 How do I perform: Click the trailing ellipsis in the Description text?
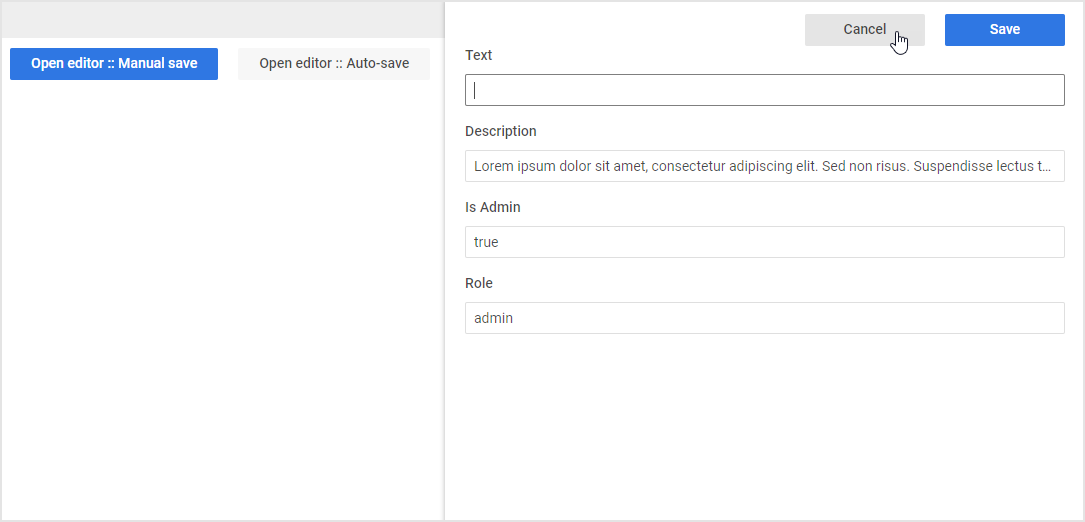click(1046, 167)
